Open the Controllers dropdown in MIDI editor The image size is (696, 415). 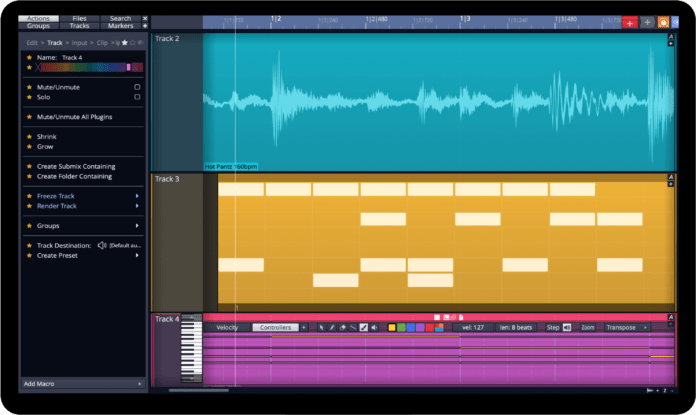(x=276, y=327)
